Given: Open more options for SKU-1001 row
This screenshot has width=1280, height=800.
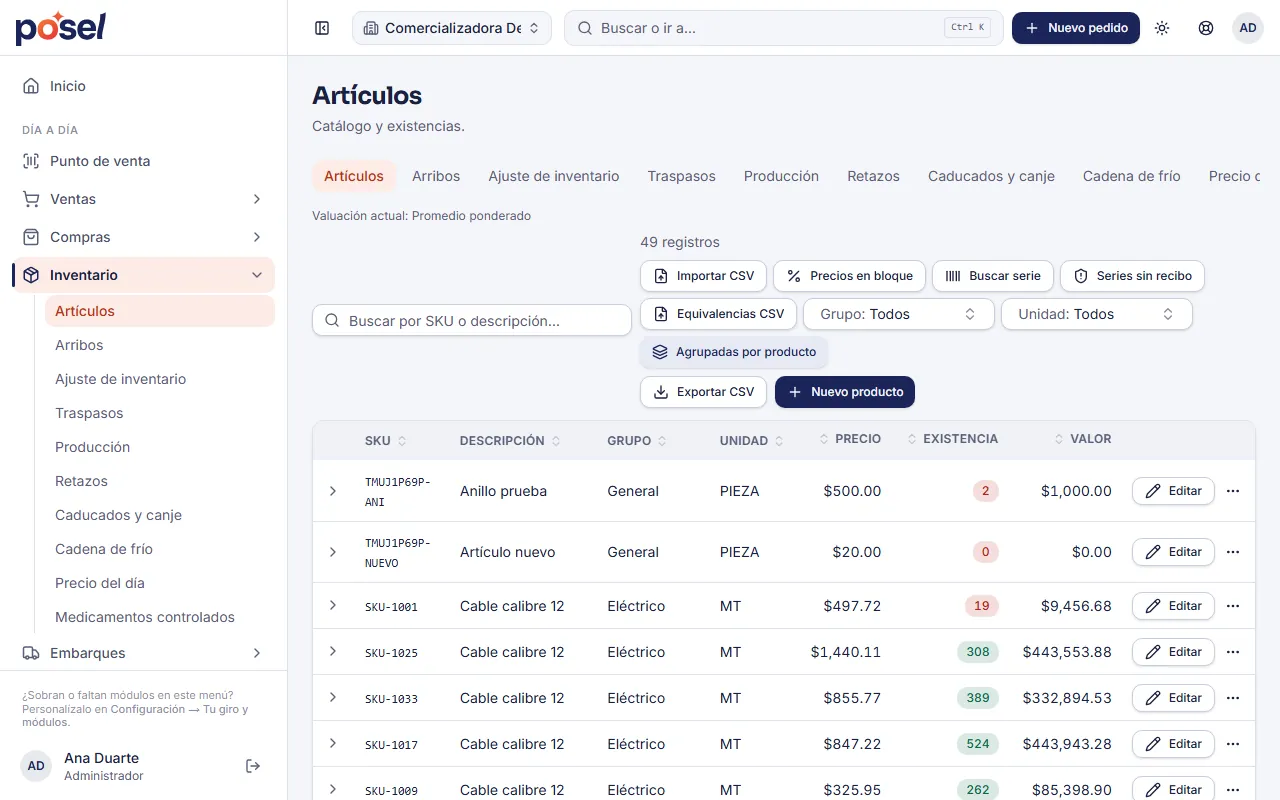Looking at the screenshot, I should 1233,606.
